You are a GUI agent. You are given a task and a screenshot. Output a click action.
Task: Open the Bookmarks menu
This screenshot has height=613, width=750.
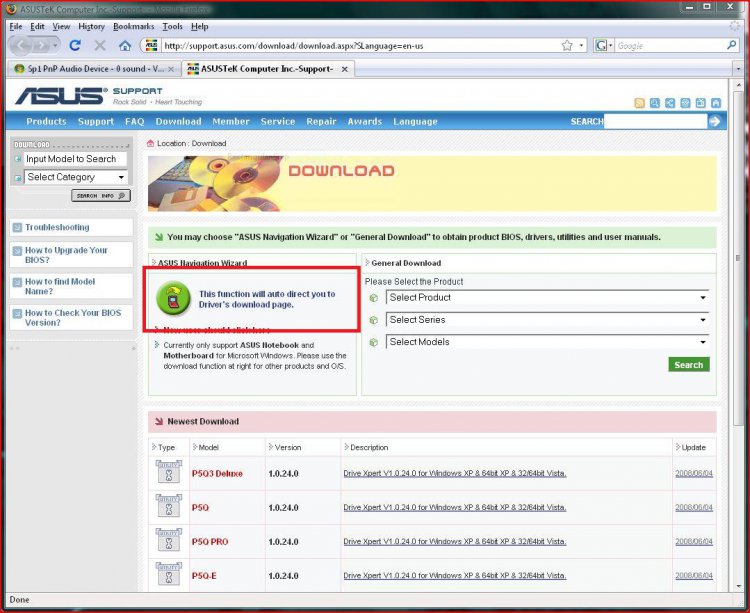click(133, 26)
